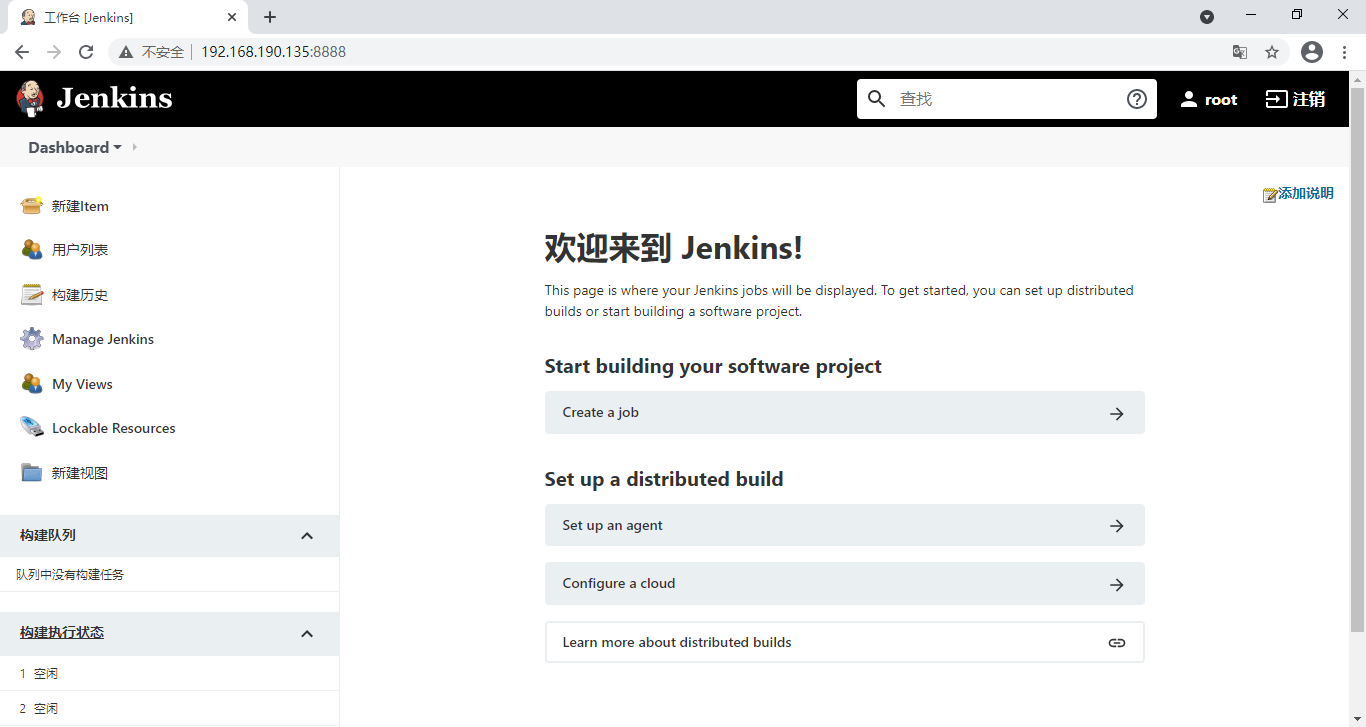The width and height of the screenshot is (1366, 727).
Task: Click the My Views people icon
Action: [x=32, y=383]
